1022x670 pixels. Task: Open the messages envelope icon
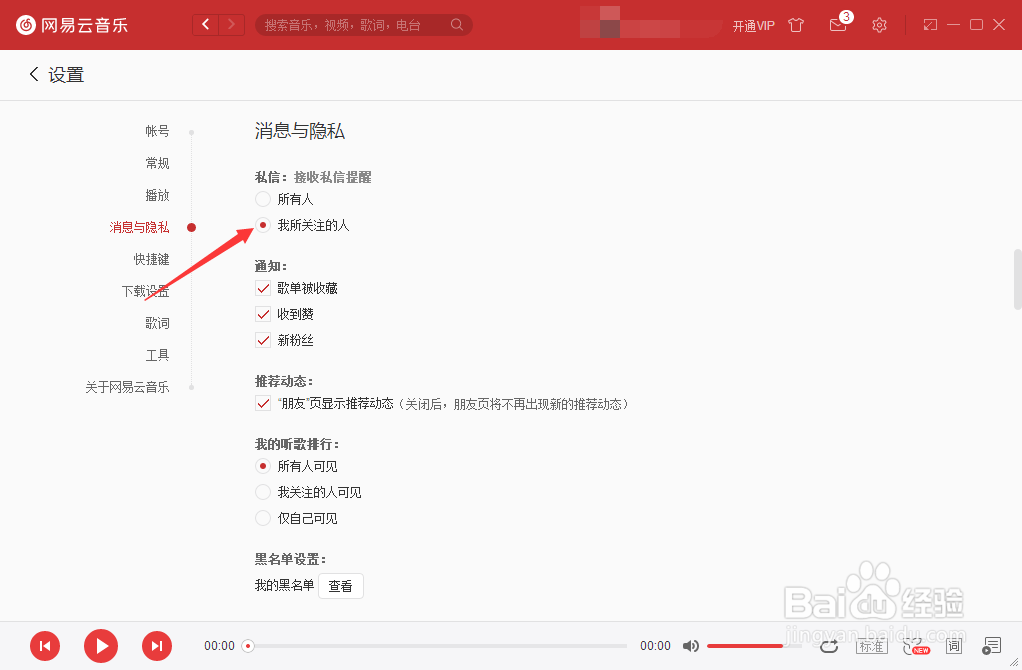(x=838, y=25)
